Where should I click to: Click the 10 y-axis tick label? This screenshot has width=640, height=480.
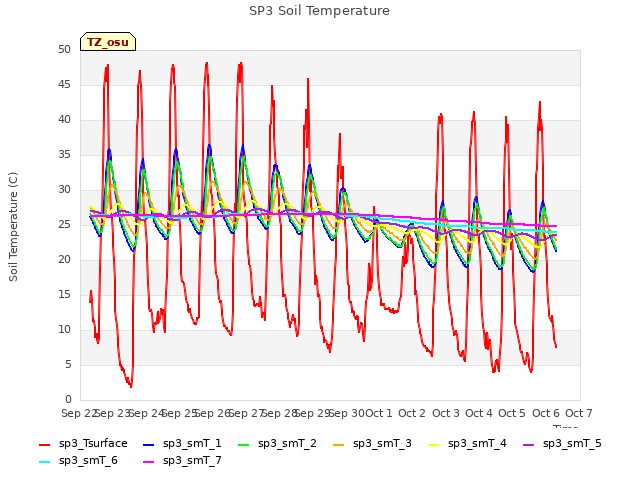point(64,329)
